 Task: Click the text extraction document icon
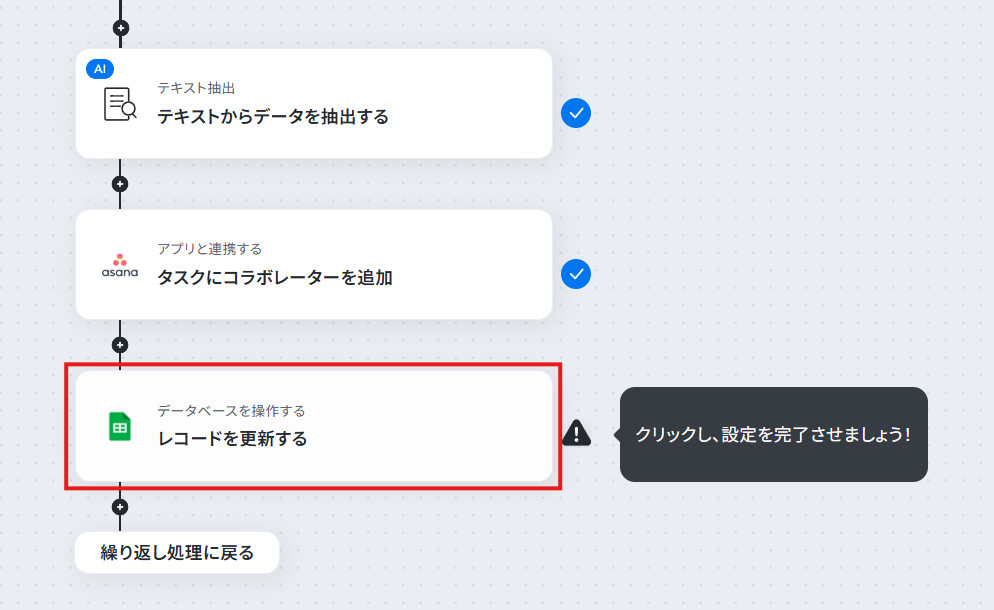(x=120, y=104)
